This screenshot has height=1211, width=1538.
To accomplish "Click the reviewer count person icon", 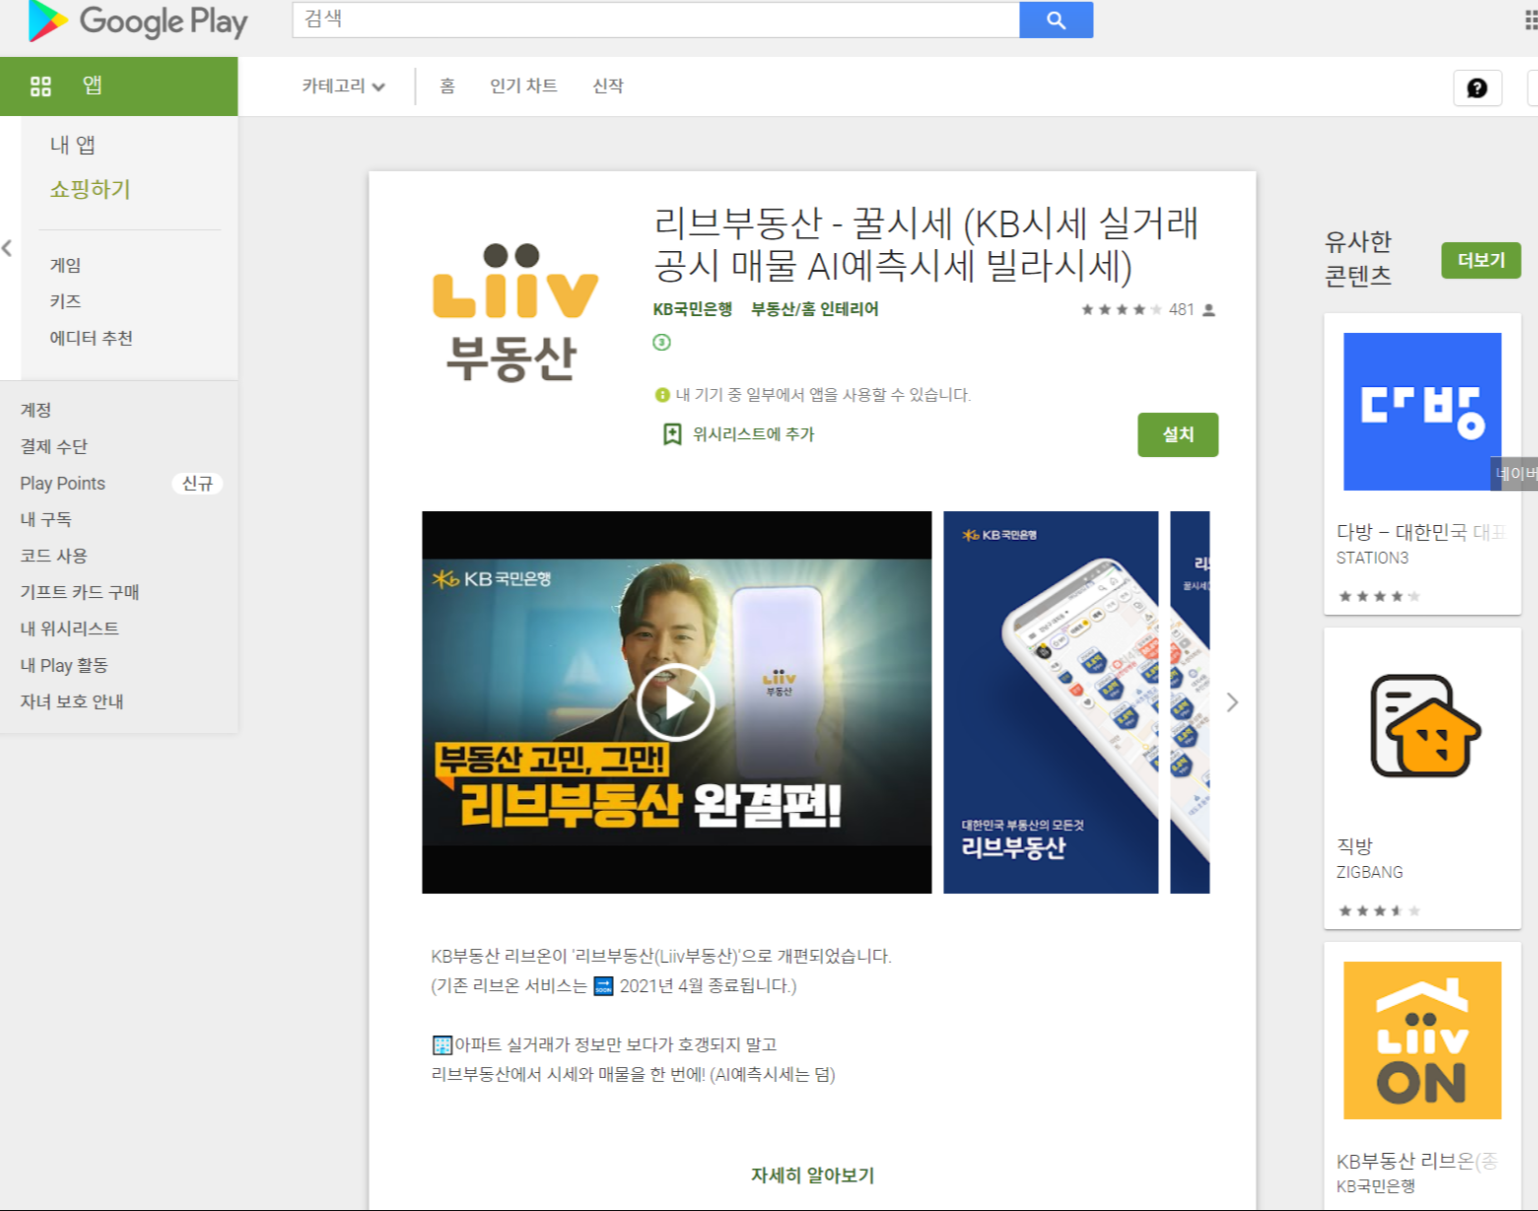I will (1209, 310).
